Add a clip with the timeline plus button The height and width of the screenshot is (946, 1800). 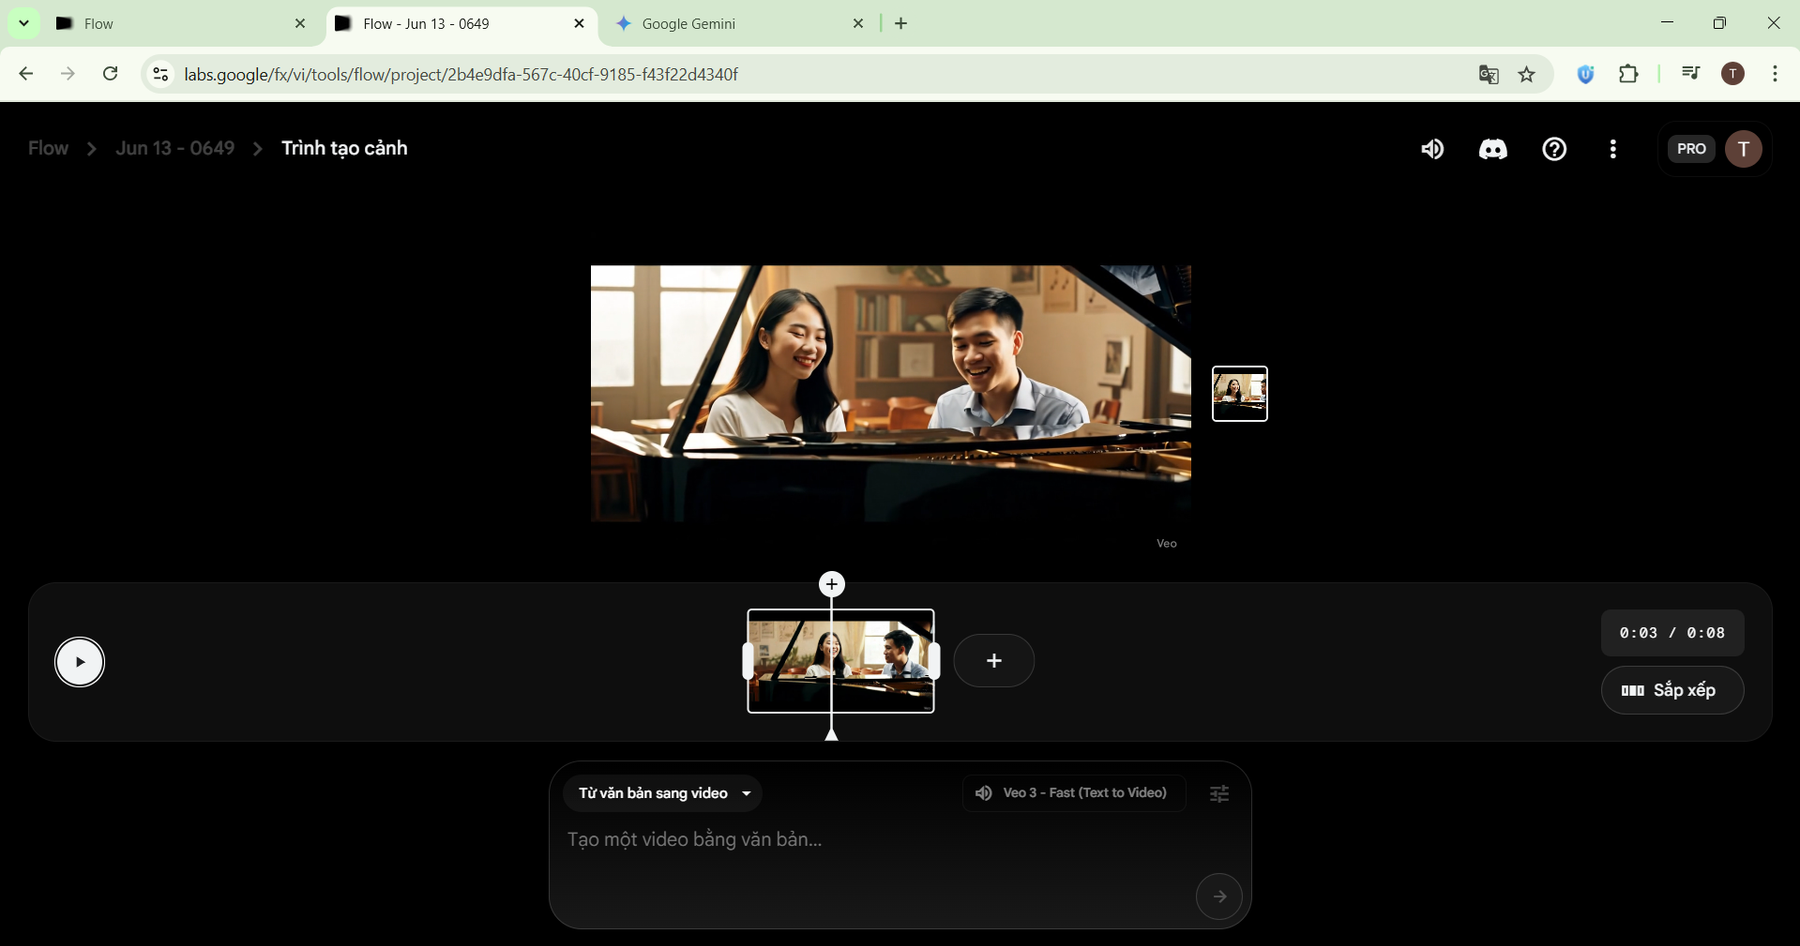click(x=993, y=661)
